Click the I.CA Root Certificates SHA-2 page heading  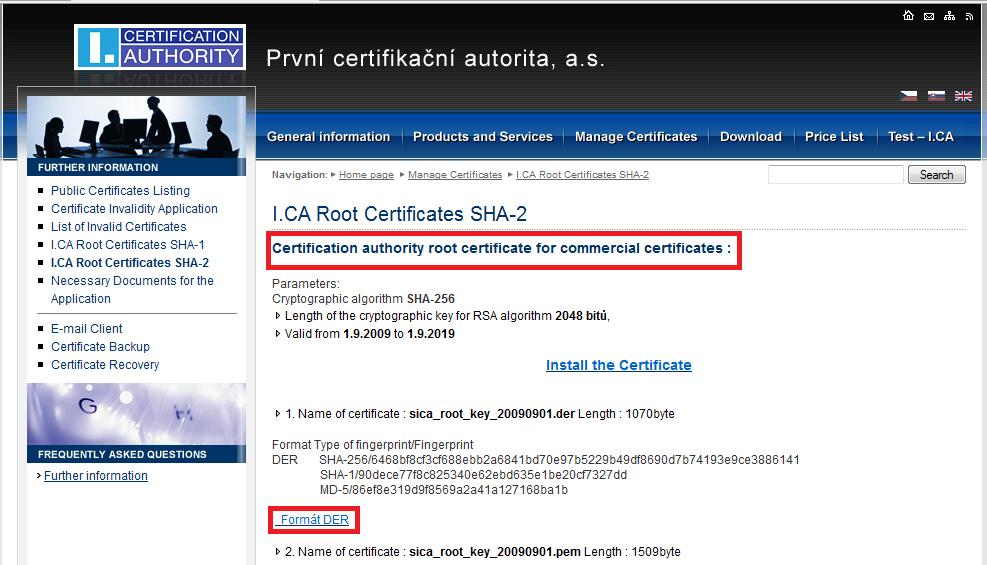point(399,214)
